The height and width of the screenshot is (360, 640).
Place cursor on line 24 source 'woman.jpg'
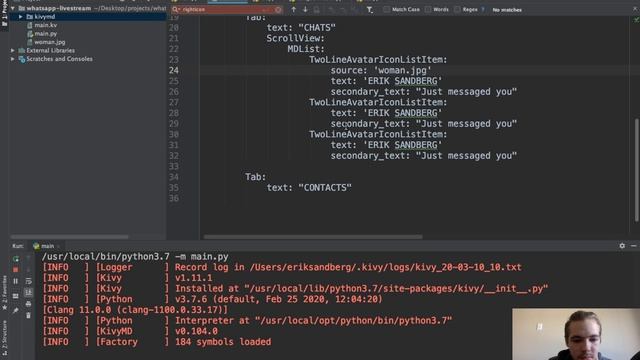point(381,70)
